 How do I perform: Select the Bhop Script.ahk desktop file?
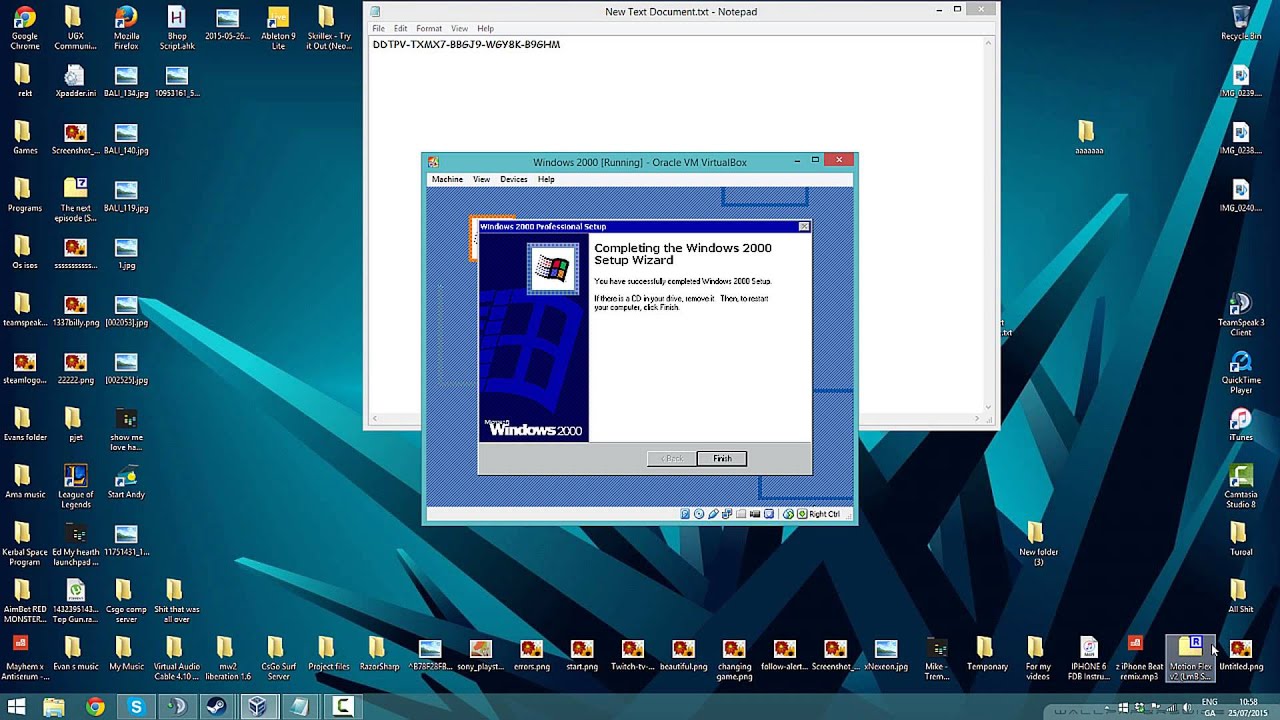tap(176, 28)
